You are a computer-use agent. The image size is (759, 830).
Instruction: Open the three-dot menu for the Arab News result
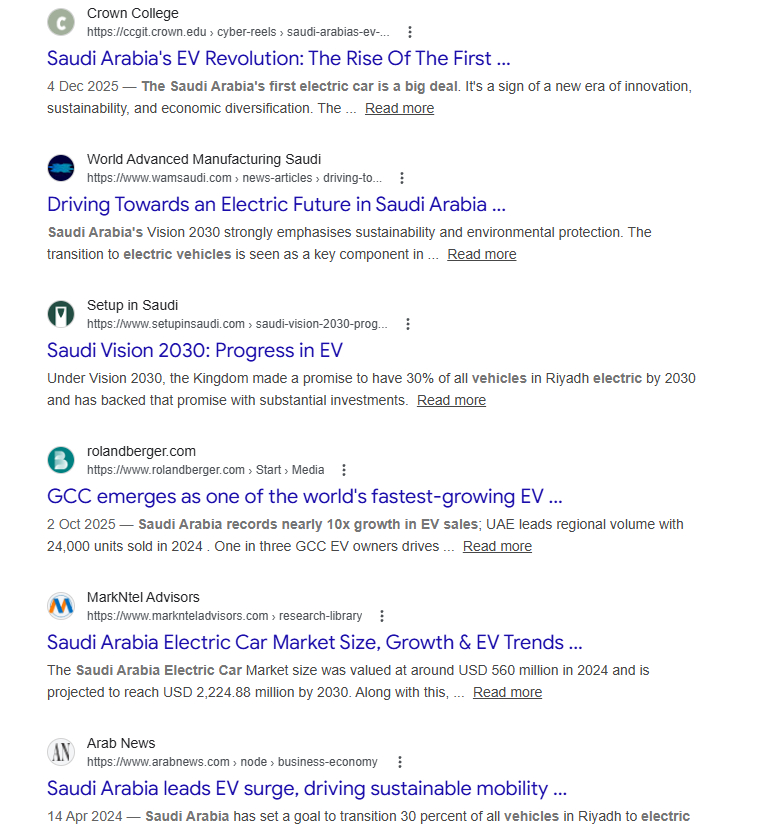click(398, 762)
